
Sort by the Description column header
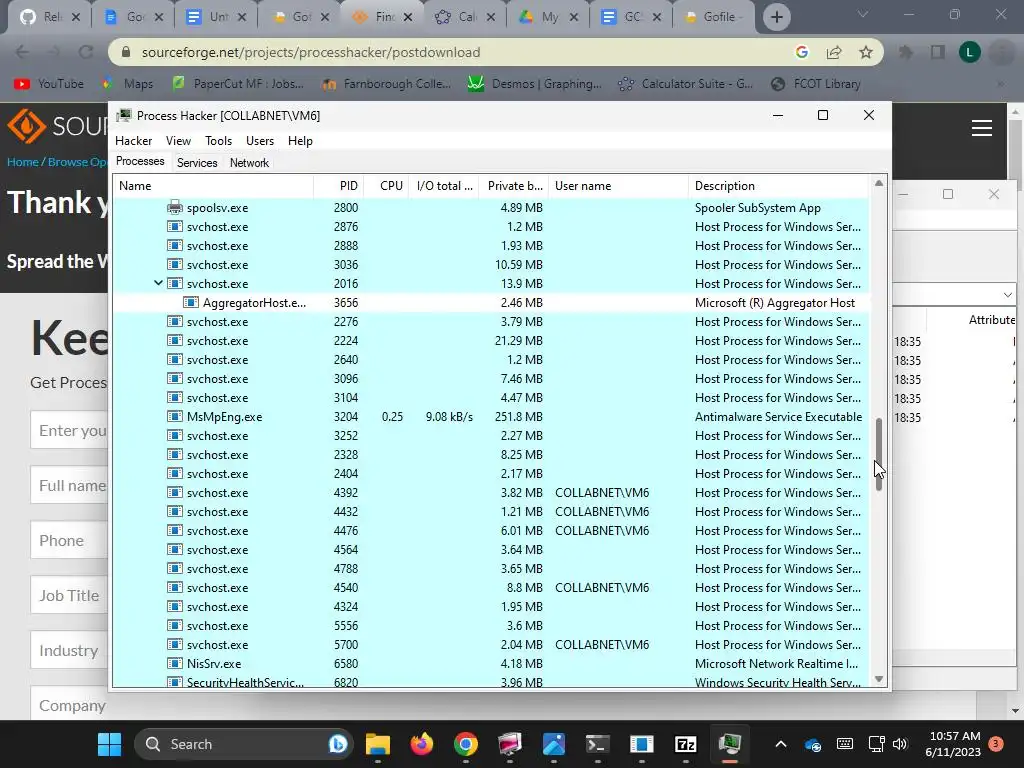[x=778, y=185]
